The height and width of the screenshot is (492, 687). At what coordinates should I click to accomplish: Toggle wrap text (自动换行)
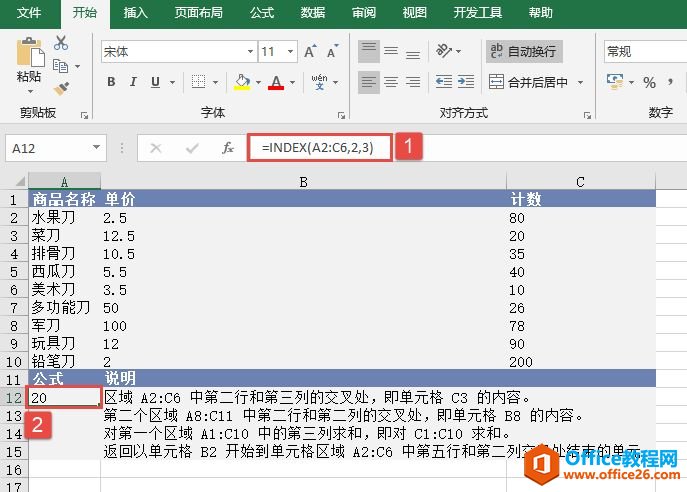(x=524, y=51)
